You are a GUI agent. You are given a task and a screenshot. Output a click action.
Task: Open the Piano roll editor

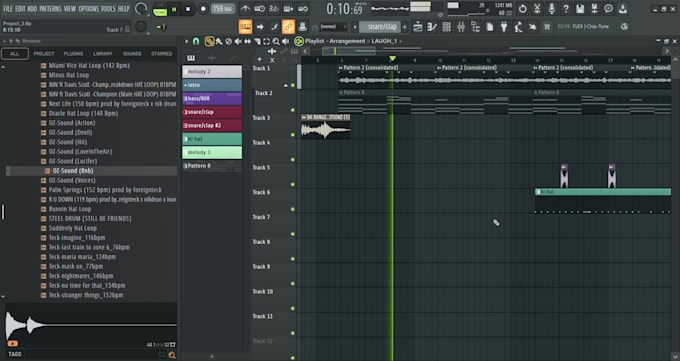click(x=432, y=27)
